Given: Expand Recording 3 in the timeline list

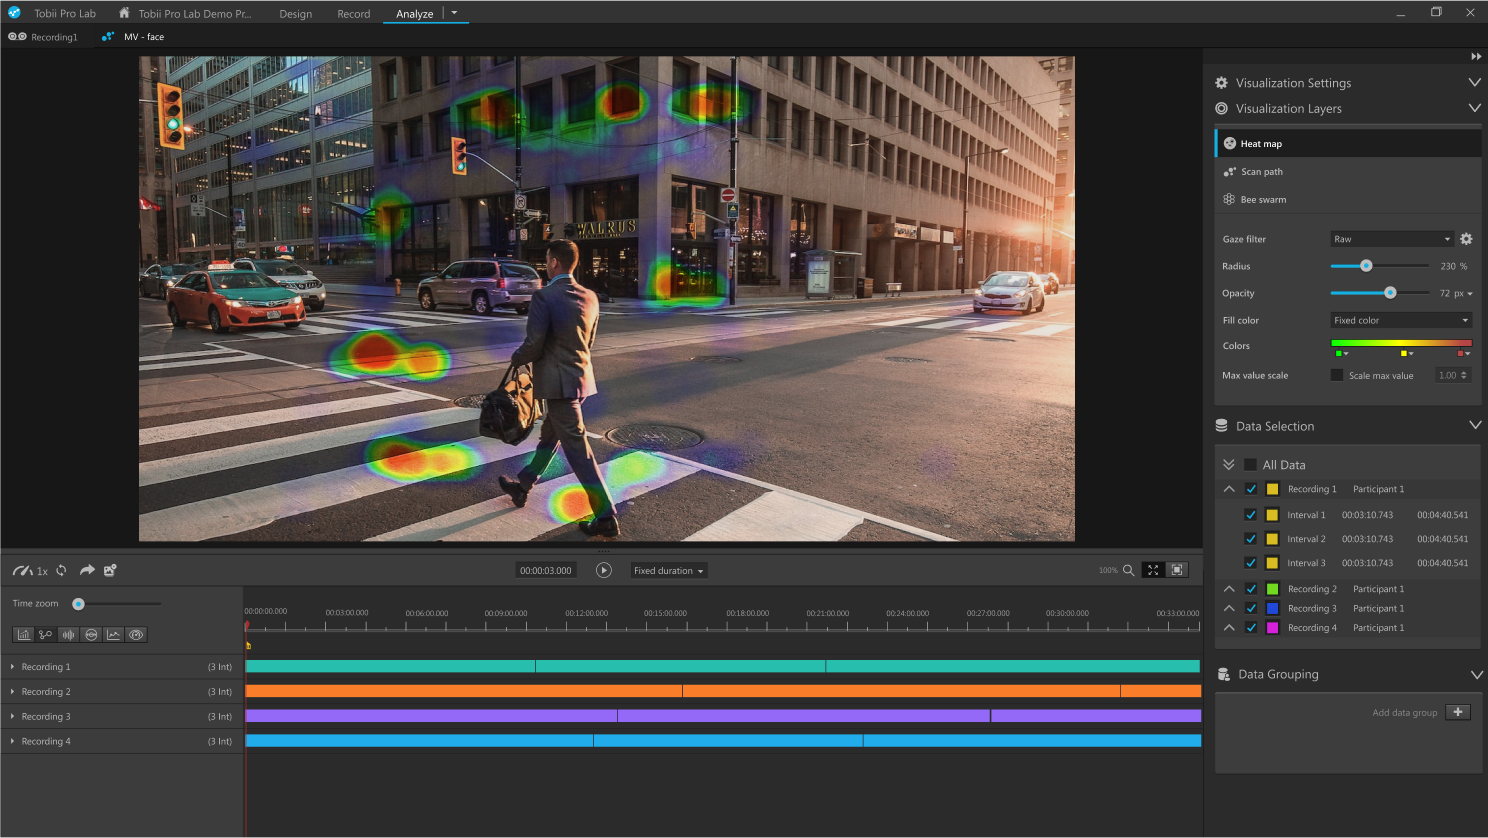Looking at the screenshot, I should (x=12, y=717).
